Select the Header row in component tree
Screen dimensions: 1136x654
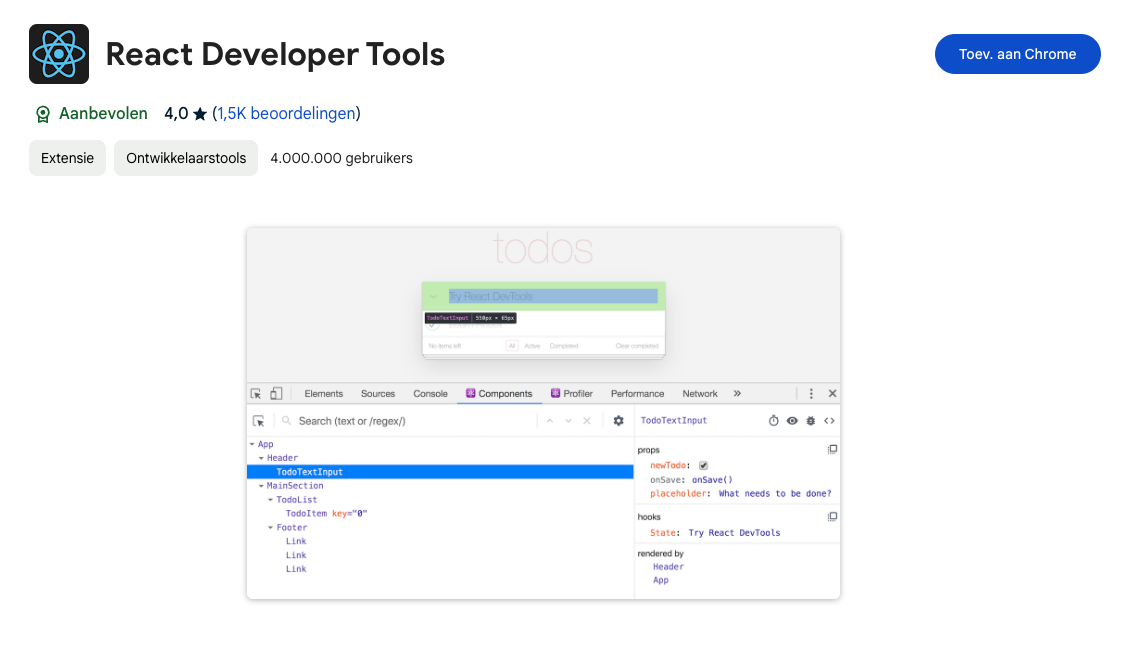point(440,458)
